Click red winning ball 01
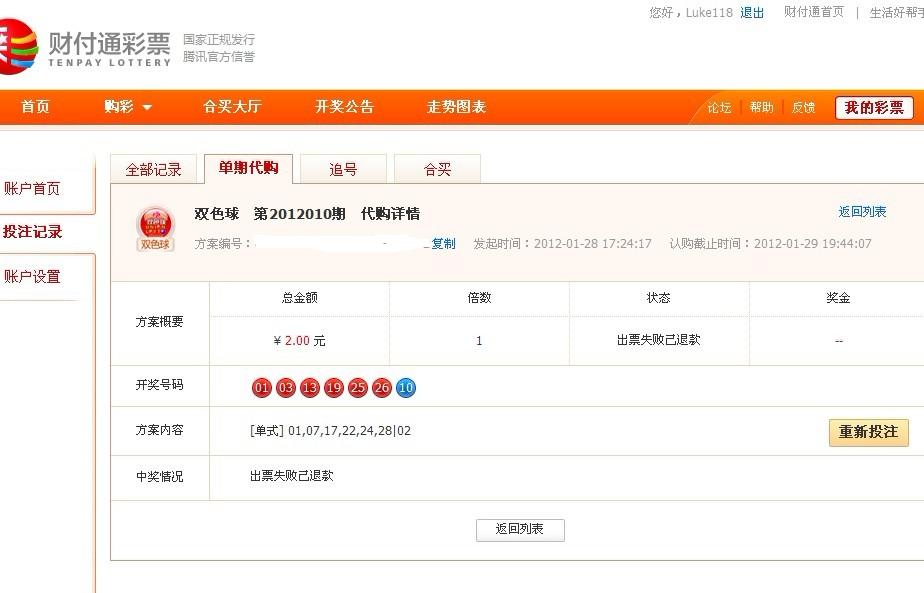Screen dimensions: 924x593 tap(262, 388)
